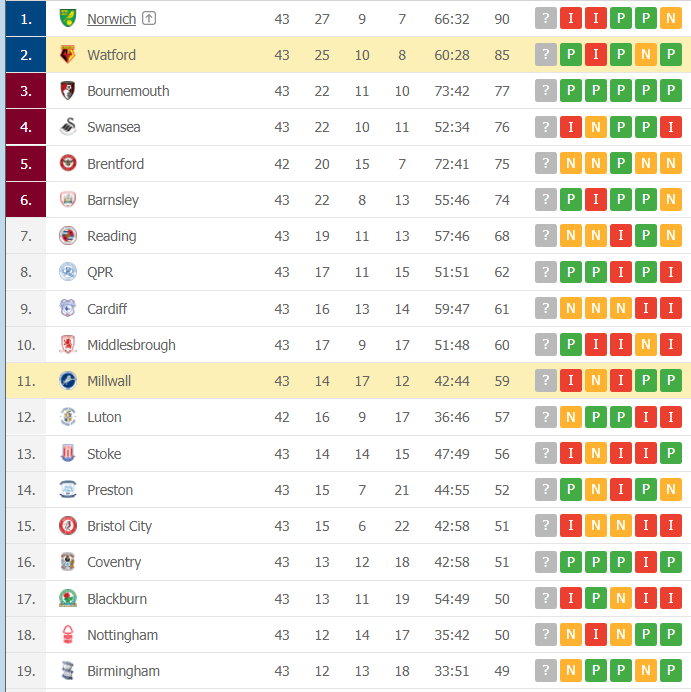
Task: Click the Norwich club crest icon
Action: pyautogui.click(x=68, y=18)
